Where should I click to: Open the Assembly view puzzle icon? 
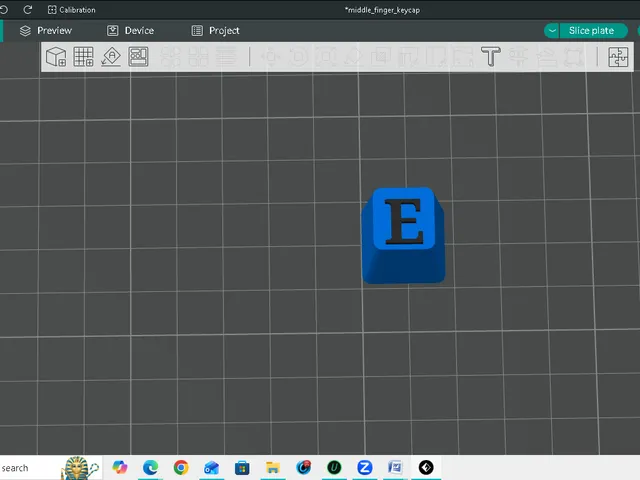click(x=618, y=57)
